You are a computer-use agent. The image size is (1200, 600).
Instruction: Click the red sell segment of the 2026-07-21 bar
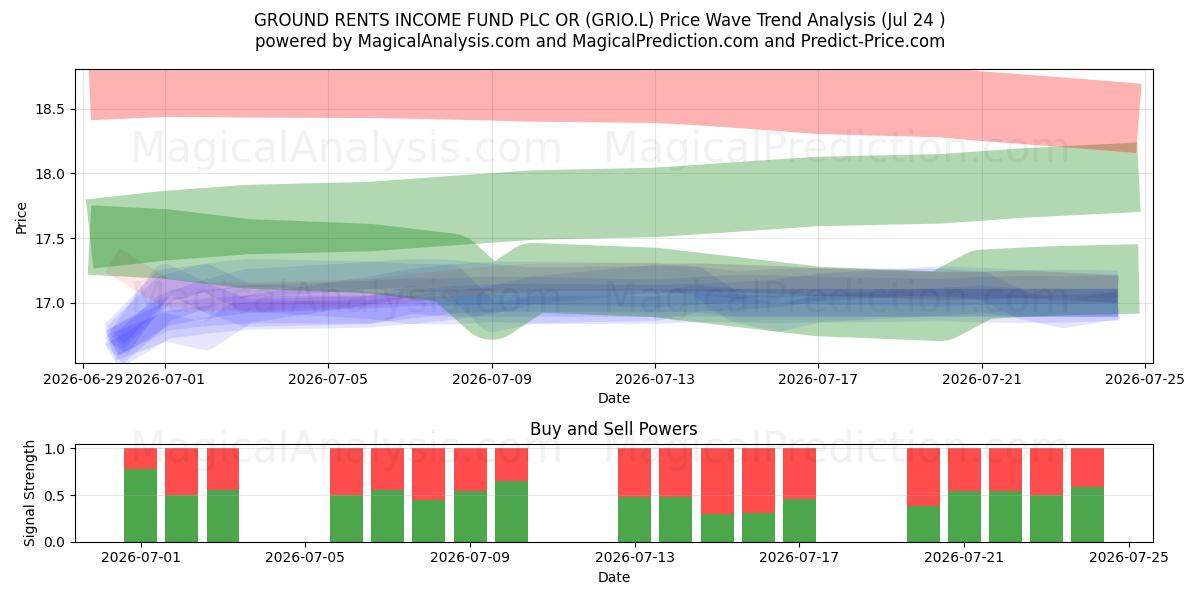[x=965, y=470]
